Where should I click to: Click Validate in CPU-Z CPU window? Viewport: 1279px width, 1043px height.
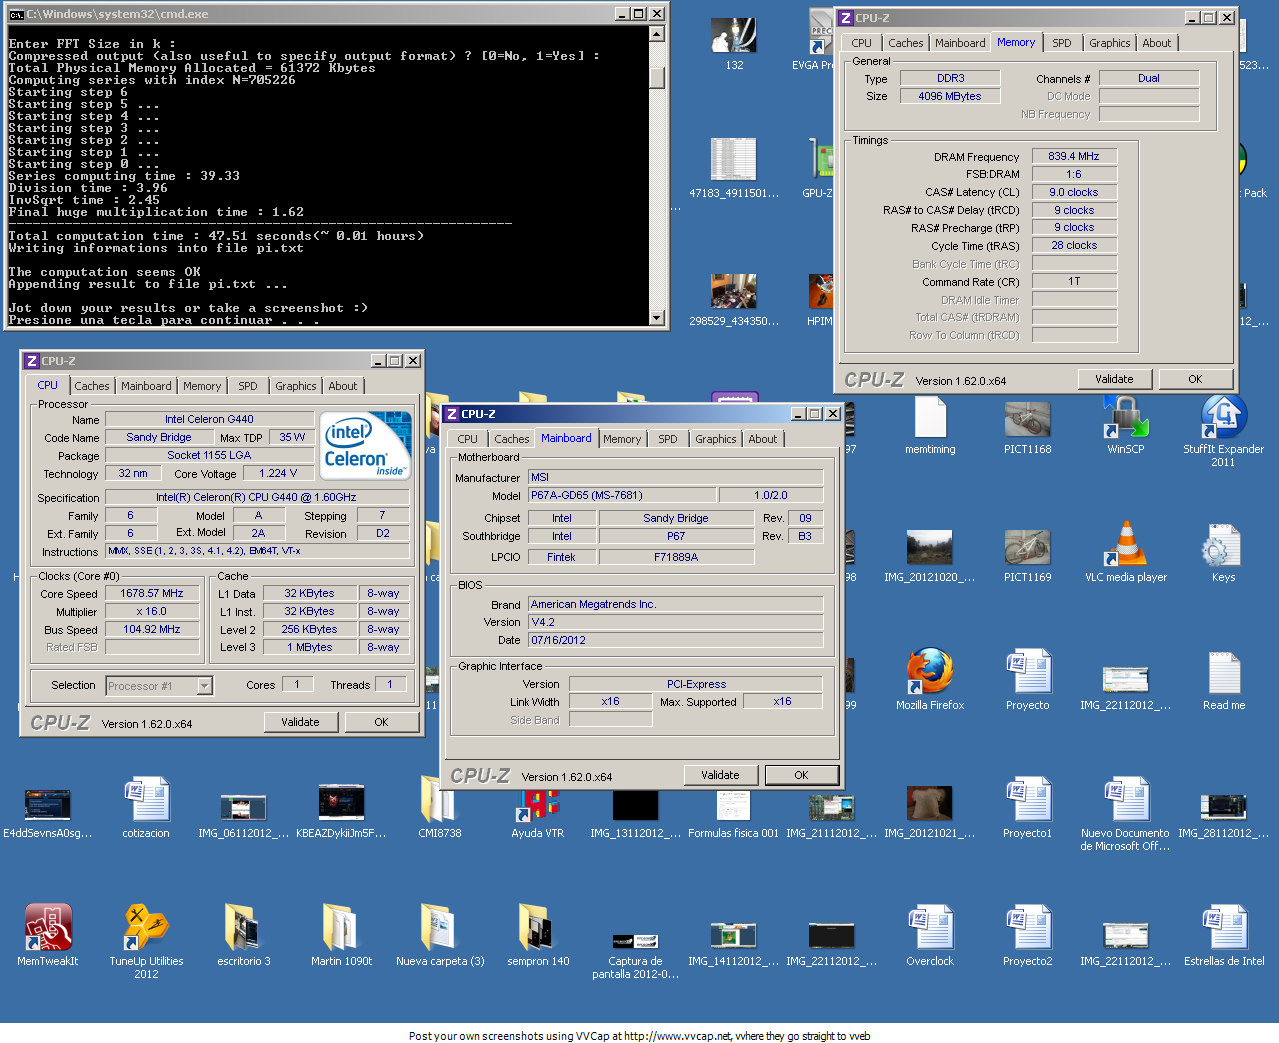[x=300, y=722]
